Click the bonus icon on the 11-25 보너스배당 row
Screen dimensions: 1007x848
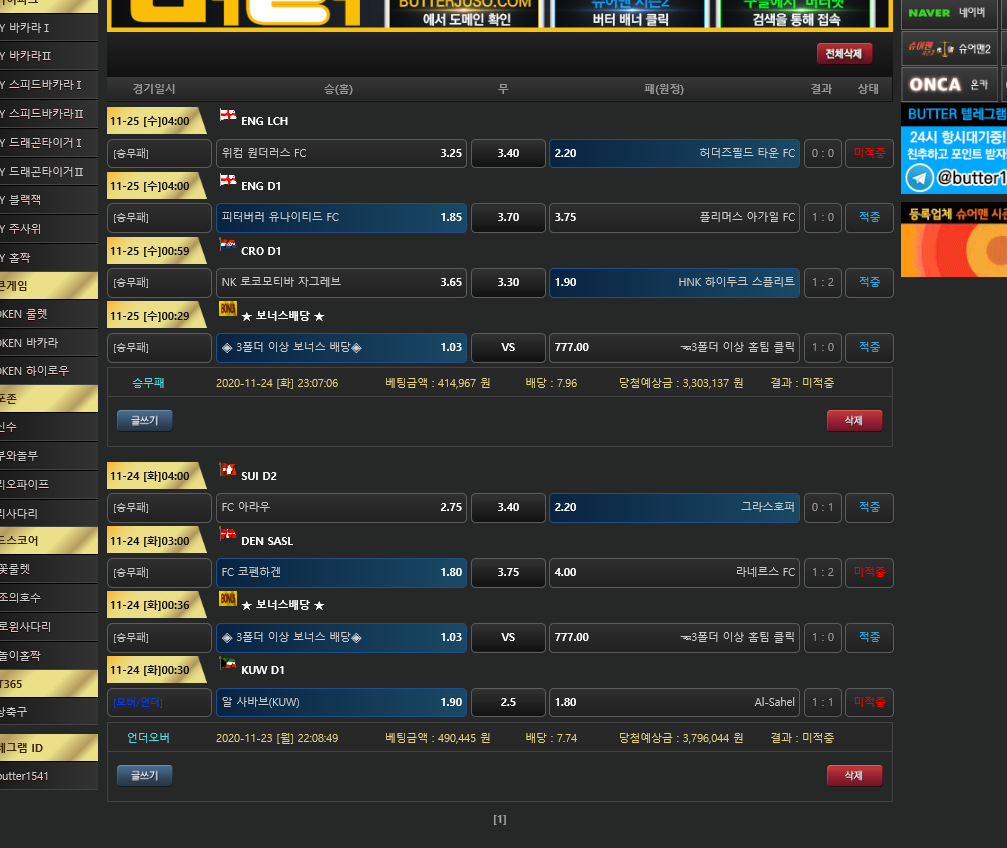pos(228,310)
